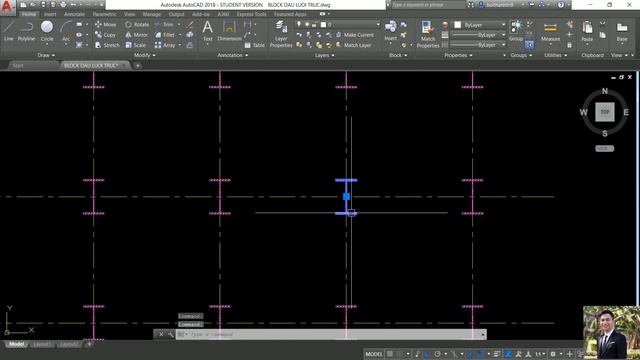Expand the Utilities panel

(x=556, y=55)
